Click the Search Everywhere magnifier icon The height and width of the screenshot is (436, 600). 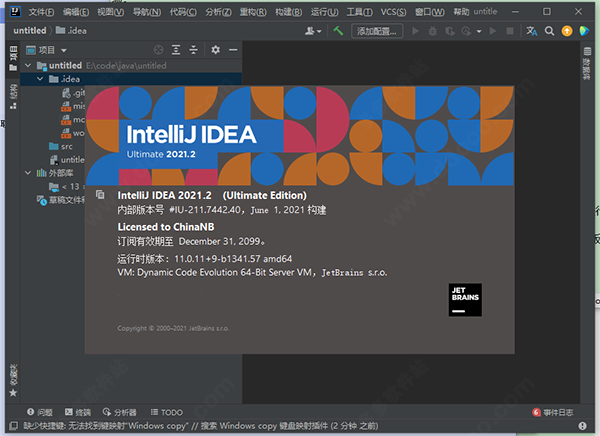549,31
